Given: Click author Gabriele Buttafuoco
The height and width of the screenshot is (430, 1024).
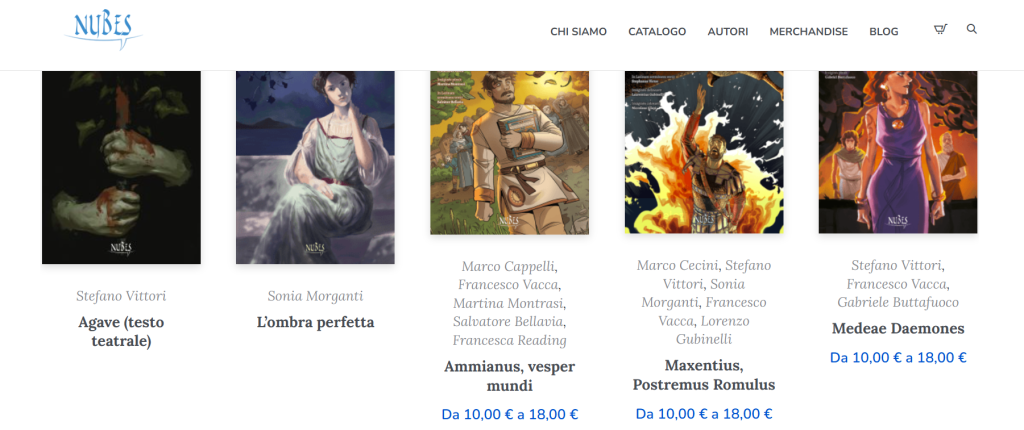Looking at the screenshot, I should tap(898, 303).
